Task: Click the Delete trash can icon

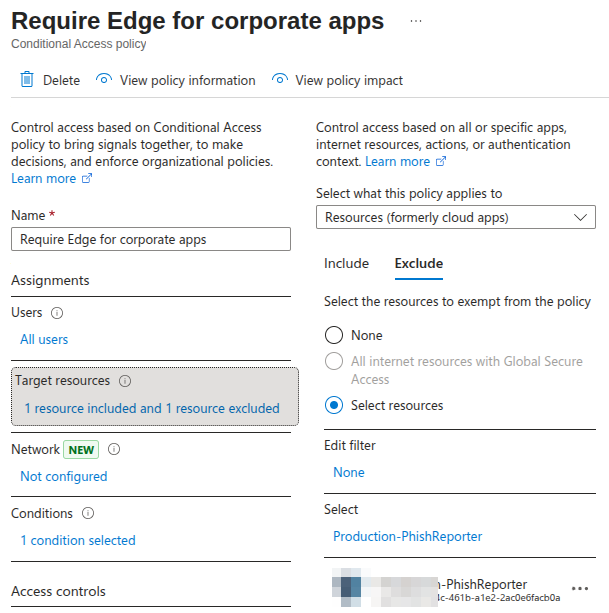Action: (x=27, y=79)
